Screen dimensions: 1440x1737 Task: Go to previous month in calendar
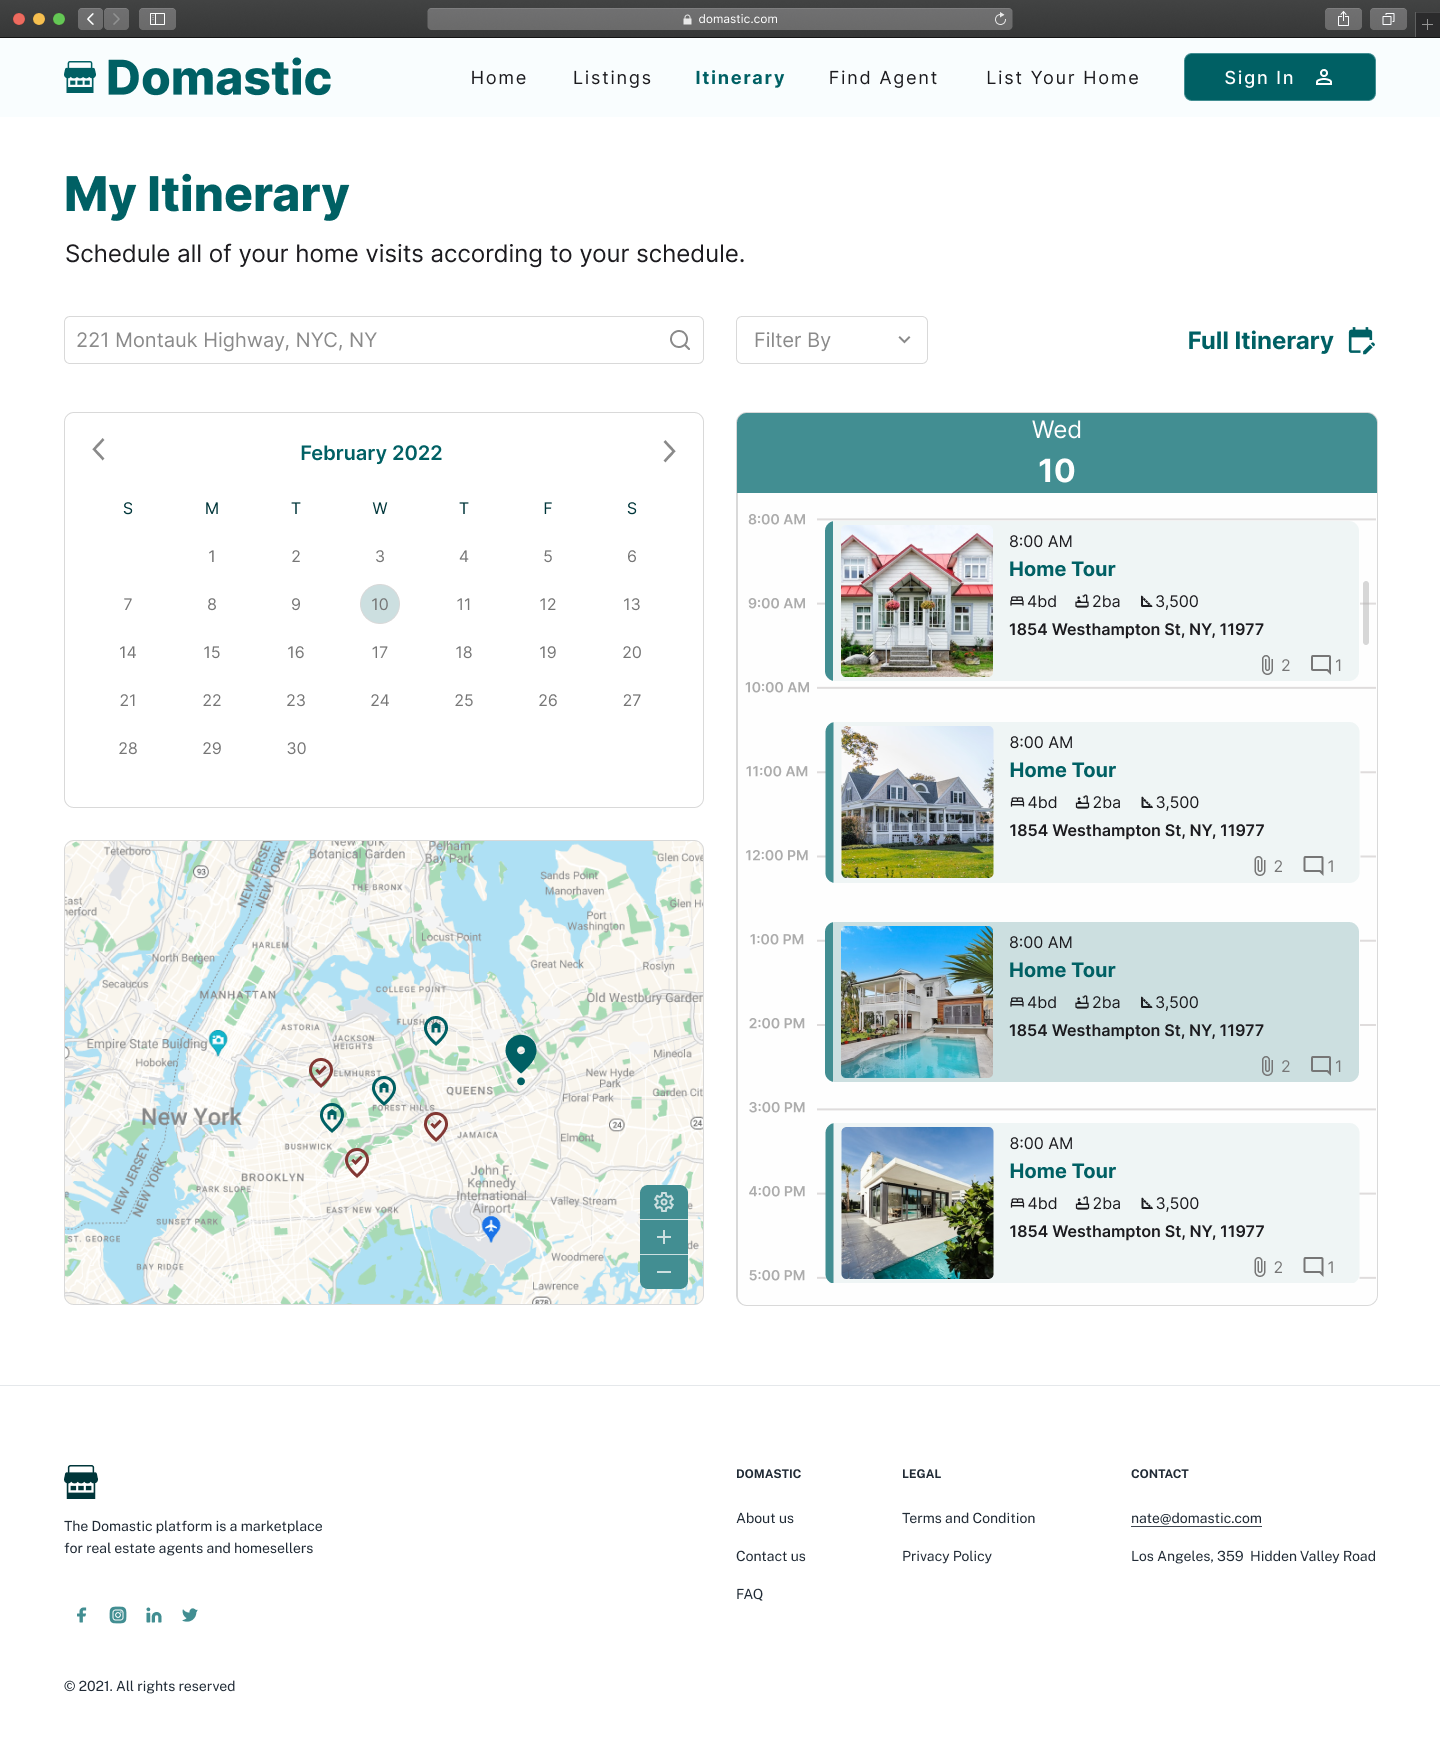coord(99,450)
